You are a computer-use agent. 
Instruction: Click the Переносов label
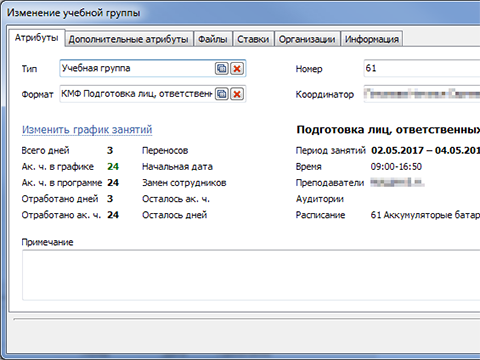pos(165,151)
